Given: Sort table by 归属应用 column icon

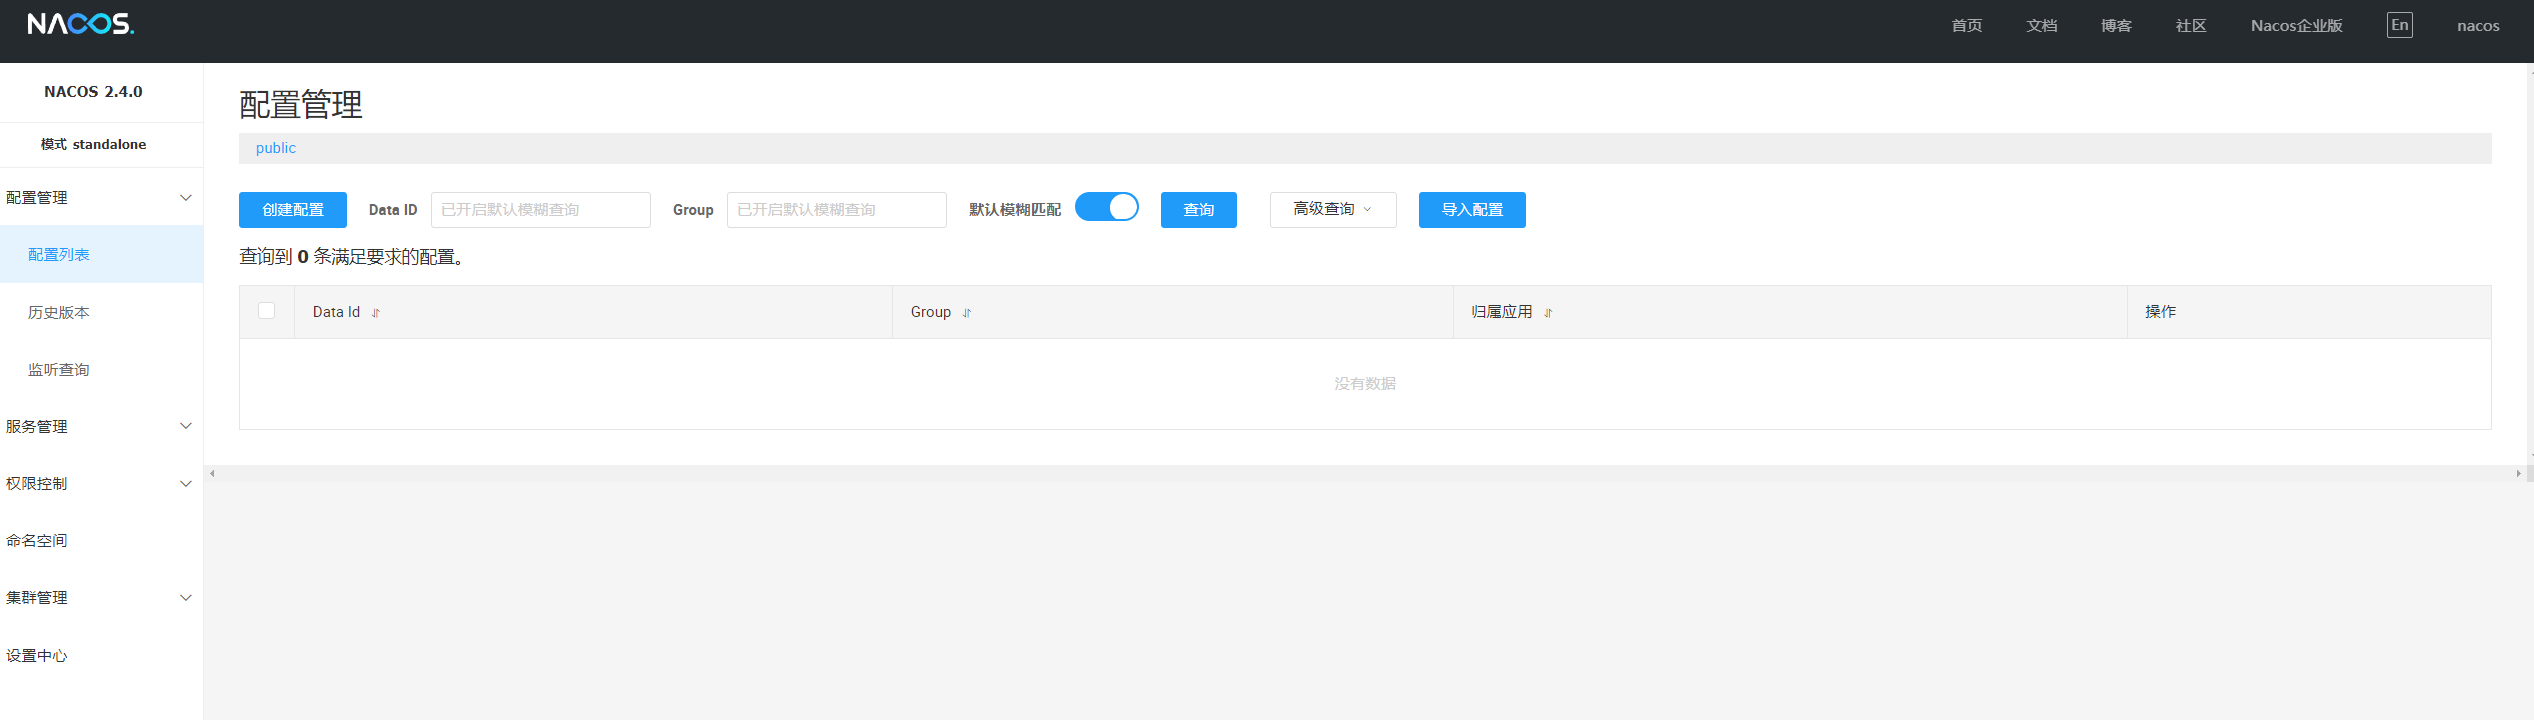Looking at the screenshot, I should [1548, 313].
